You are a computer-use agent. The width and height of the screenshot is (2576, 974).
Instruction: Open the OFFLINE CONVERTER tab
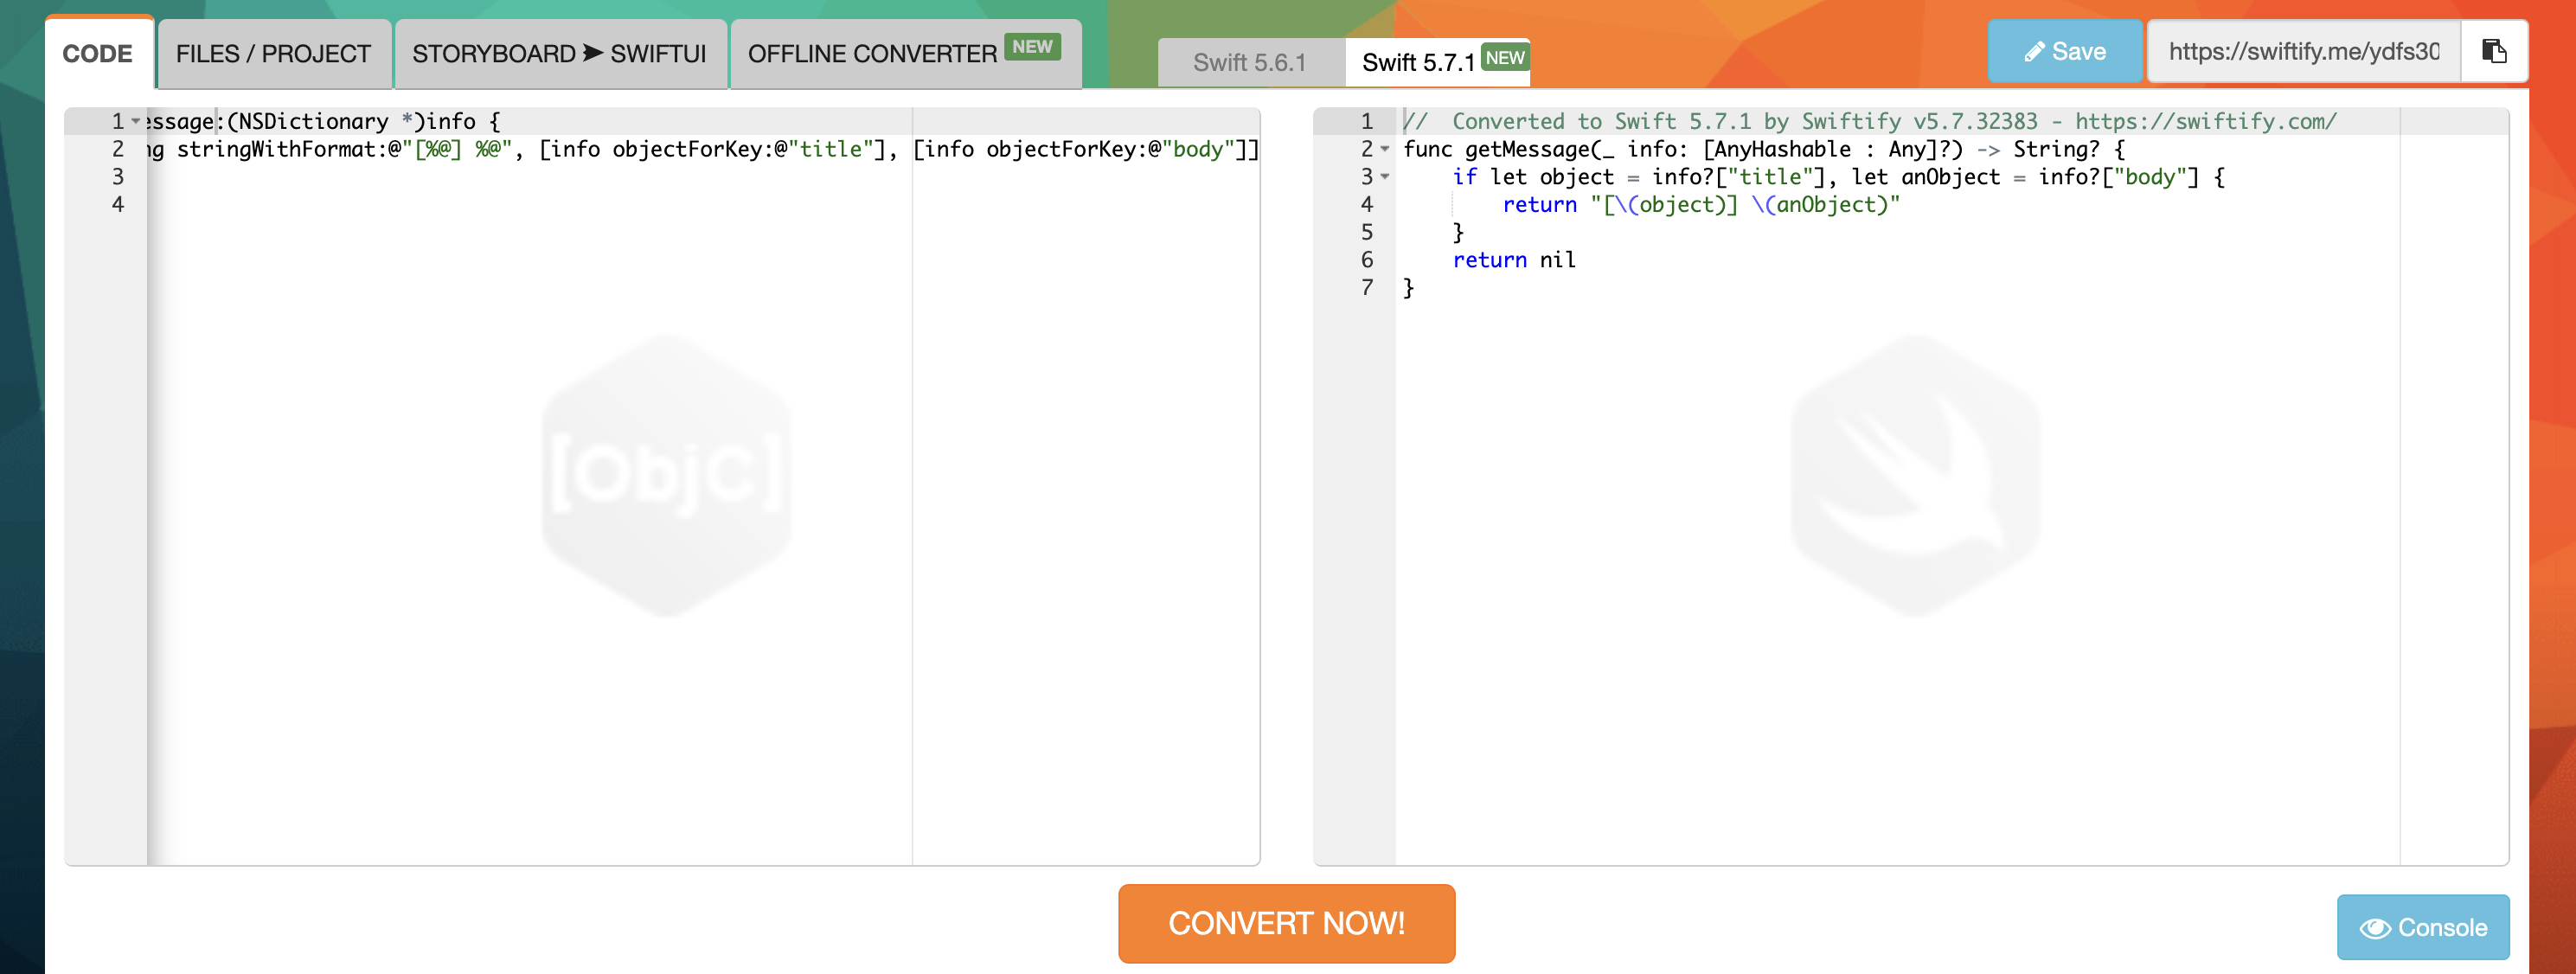(x=872, y=53)
